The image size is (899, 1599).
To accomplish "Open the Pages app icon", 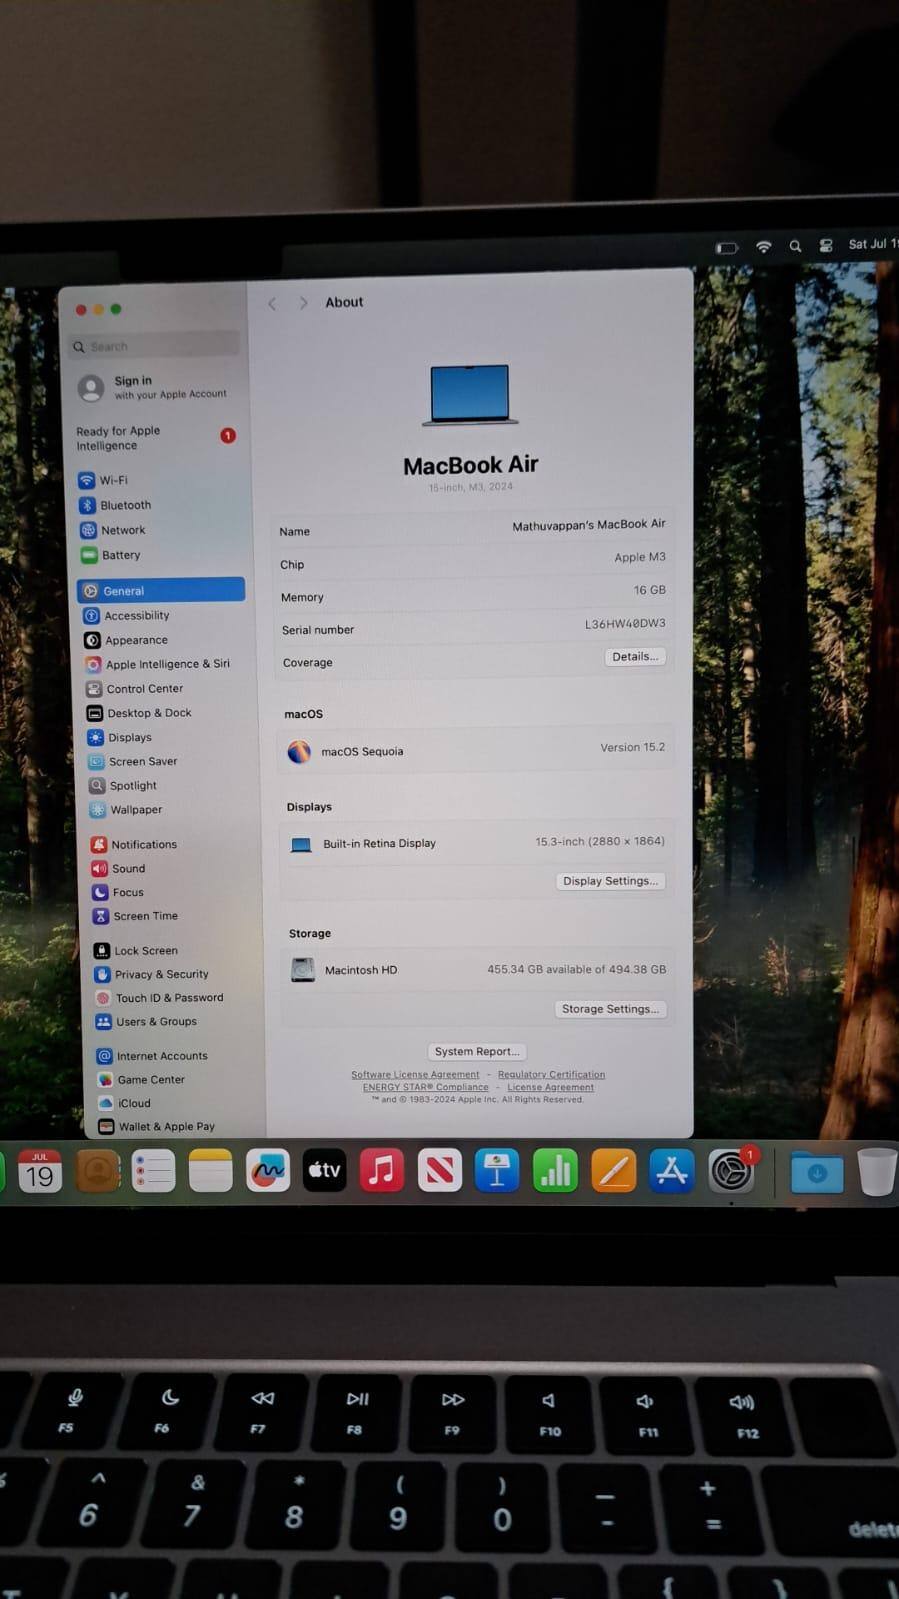I will tap(613, 1171).
